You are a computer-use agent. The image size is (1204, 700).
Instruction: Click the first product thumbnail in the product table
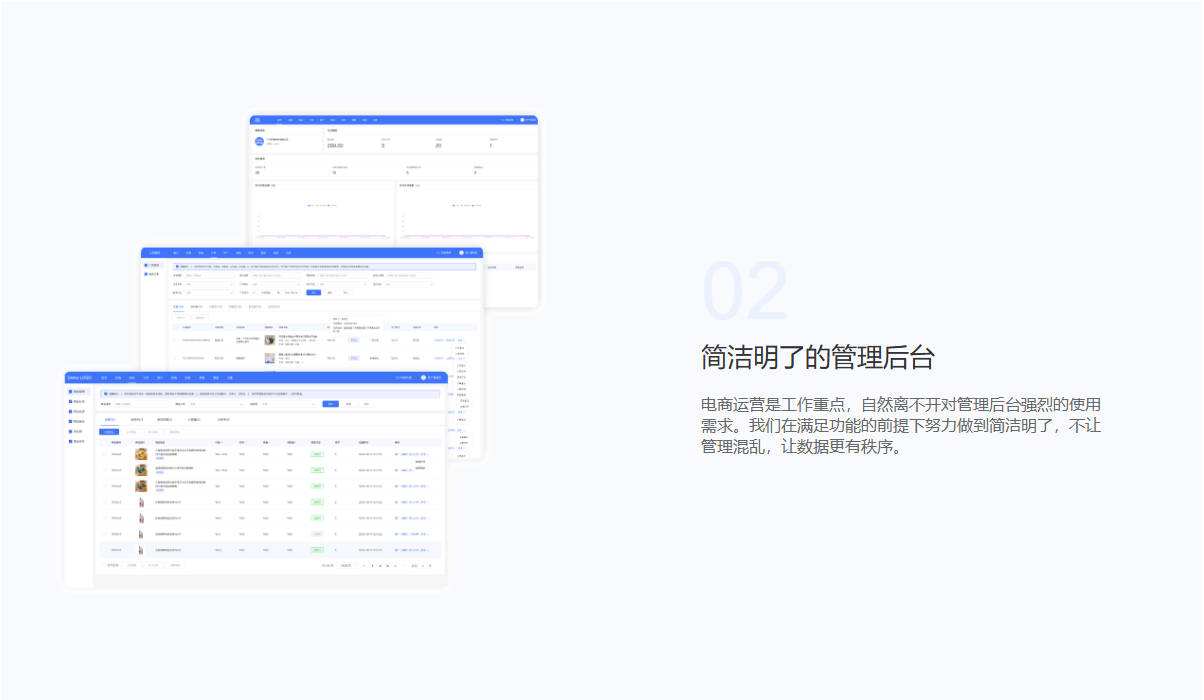click(x=141, y=454)
